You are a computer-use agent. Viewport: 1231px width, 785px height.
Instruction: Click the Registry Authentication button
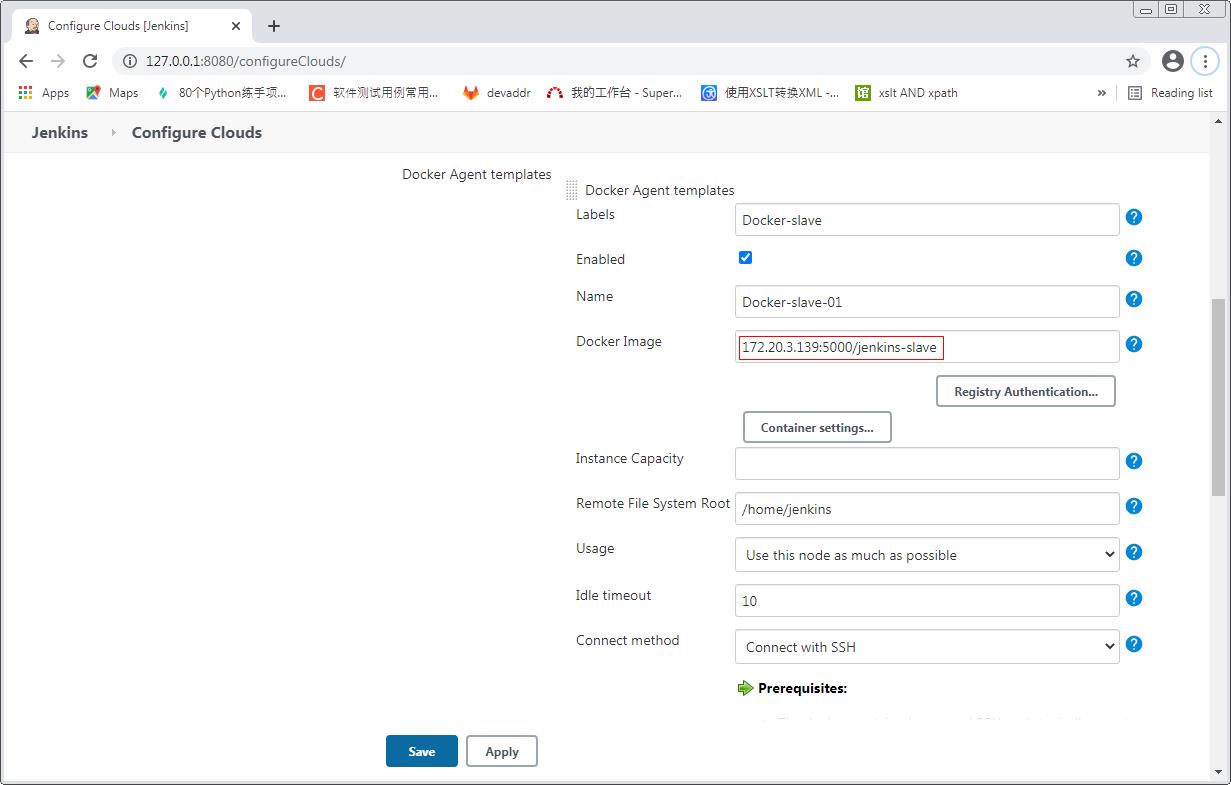coord(1026,391)
